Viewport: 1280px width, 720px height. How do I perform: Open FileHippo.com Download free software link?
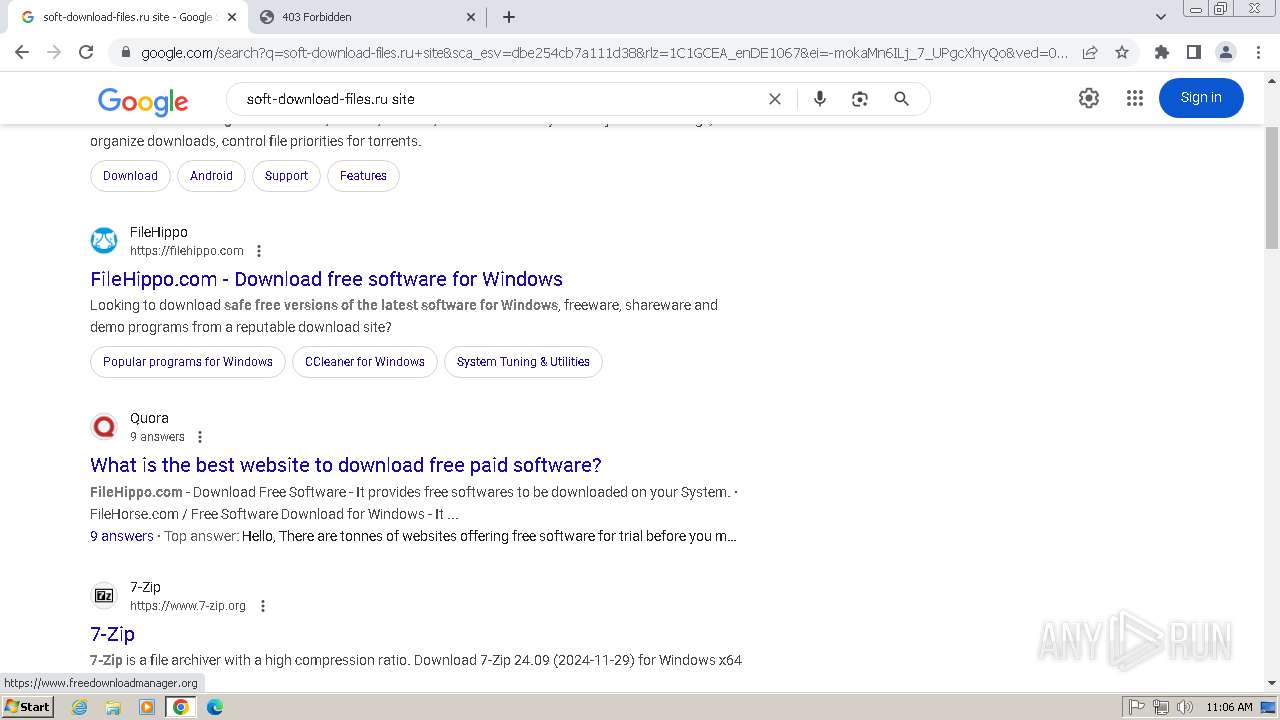tap(326, 279)
